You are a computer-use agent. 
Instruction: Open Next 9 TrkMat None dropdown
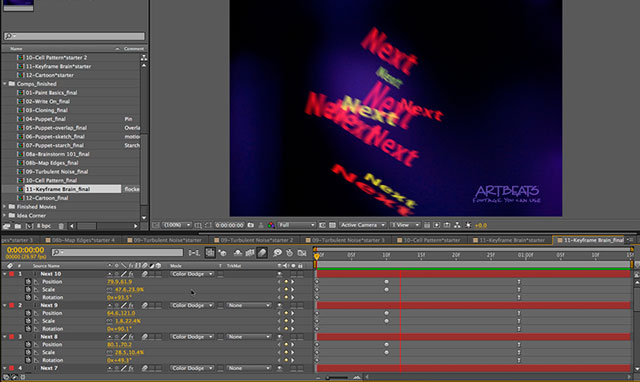pos(249,305)
